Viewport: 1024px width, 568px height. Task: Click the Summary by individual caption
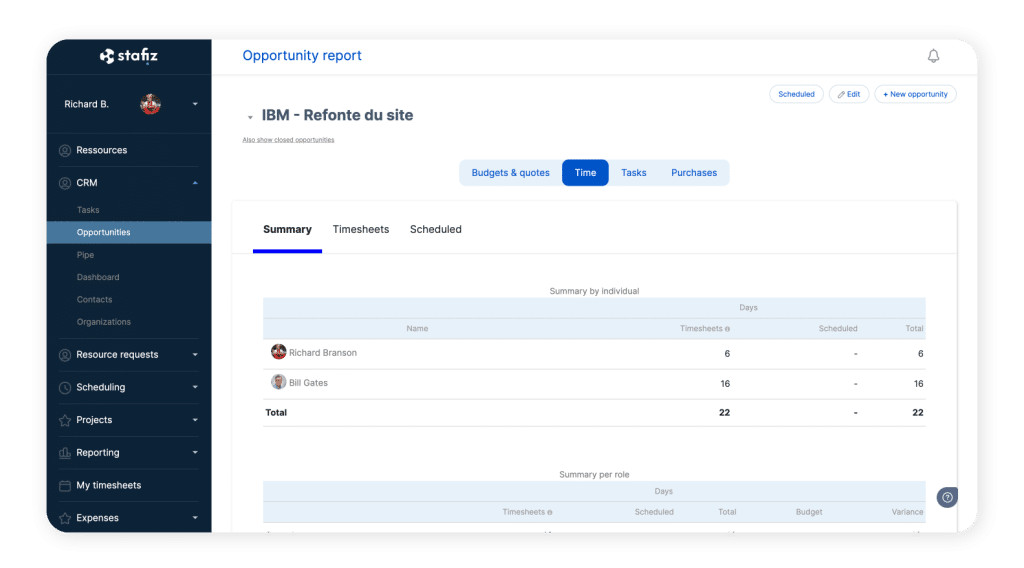[x=594, y=291]
